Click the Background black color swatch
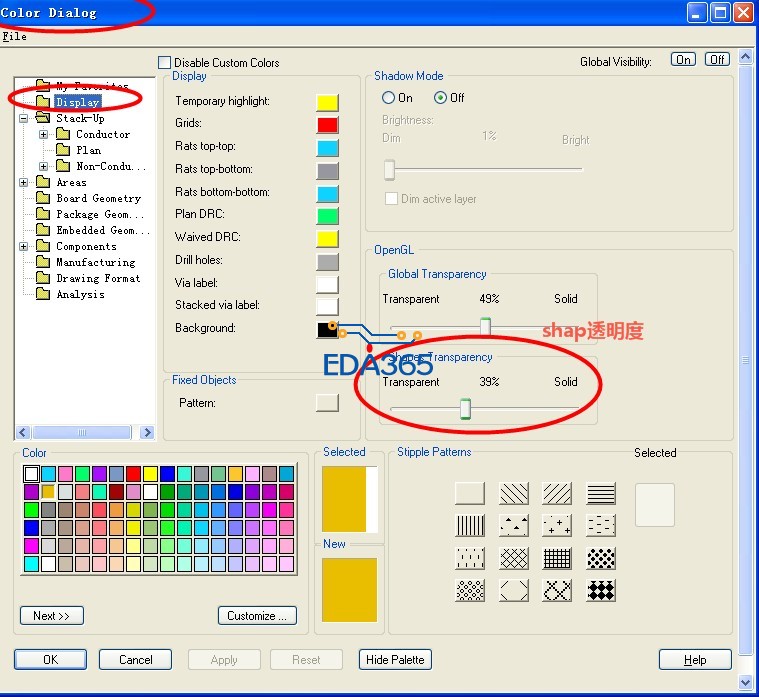759x697 pixels. (x=326, y=330)
